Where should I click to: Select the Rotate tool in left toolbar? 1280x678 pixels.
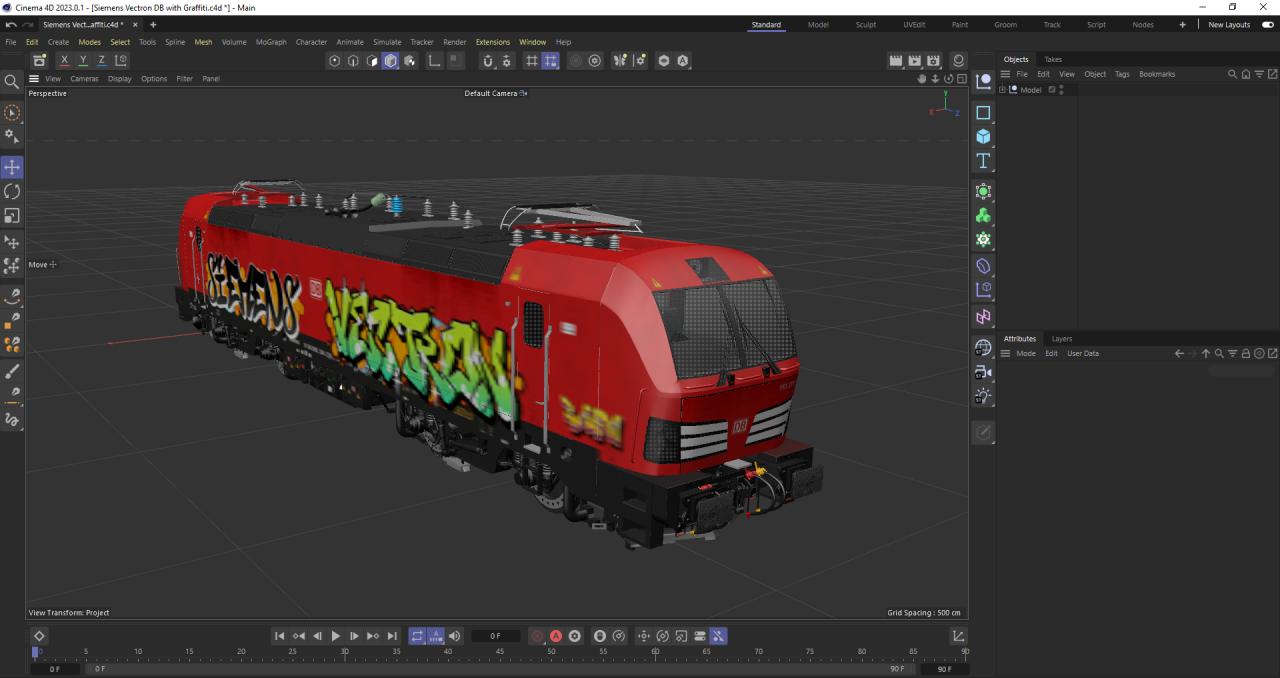[12, 191]
